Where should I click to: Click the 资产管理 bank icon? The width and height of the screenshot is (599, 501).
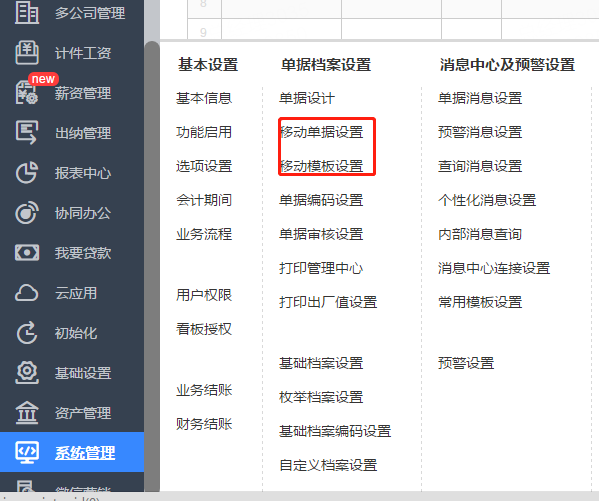[27, 413]
